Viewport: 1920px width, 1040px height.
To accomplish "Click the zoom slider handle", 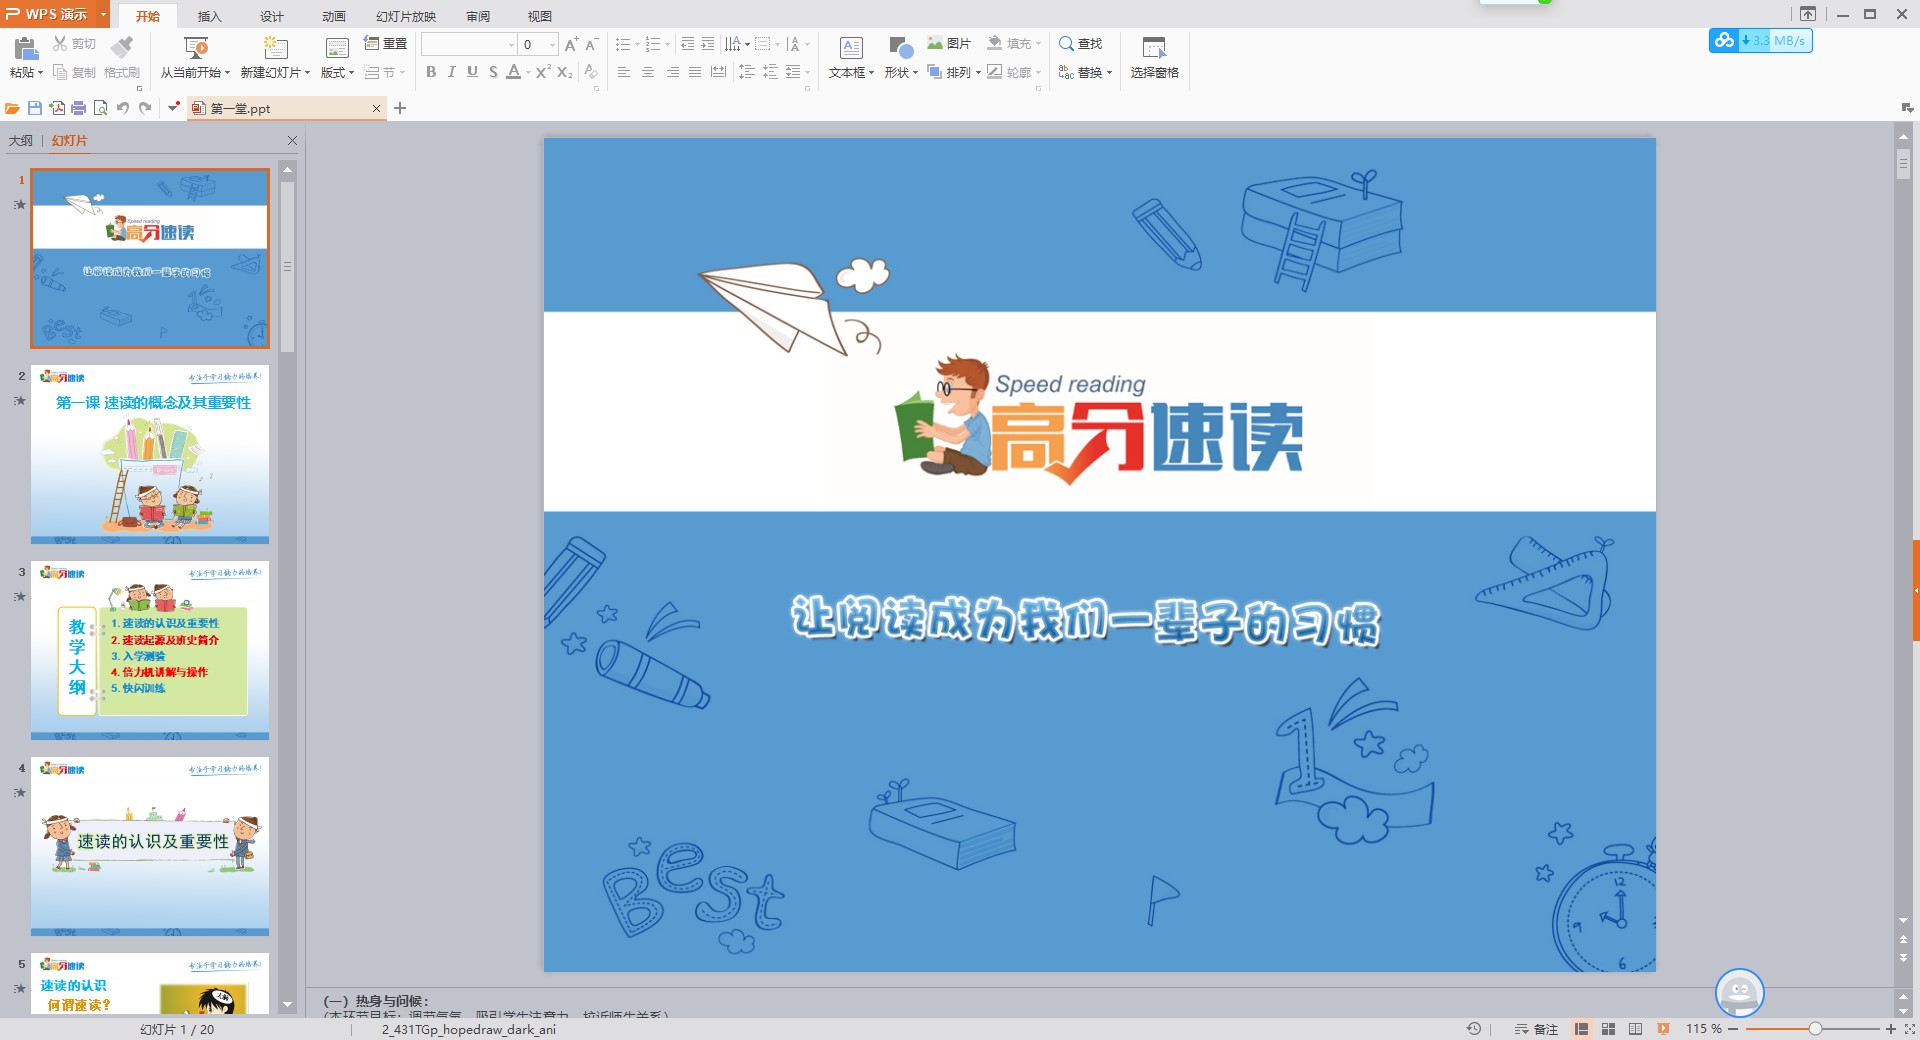I will point(1815,1029).
